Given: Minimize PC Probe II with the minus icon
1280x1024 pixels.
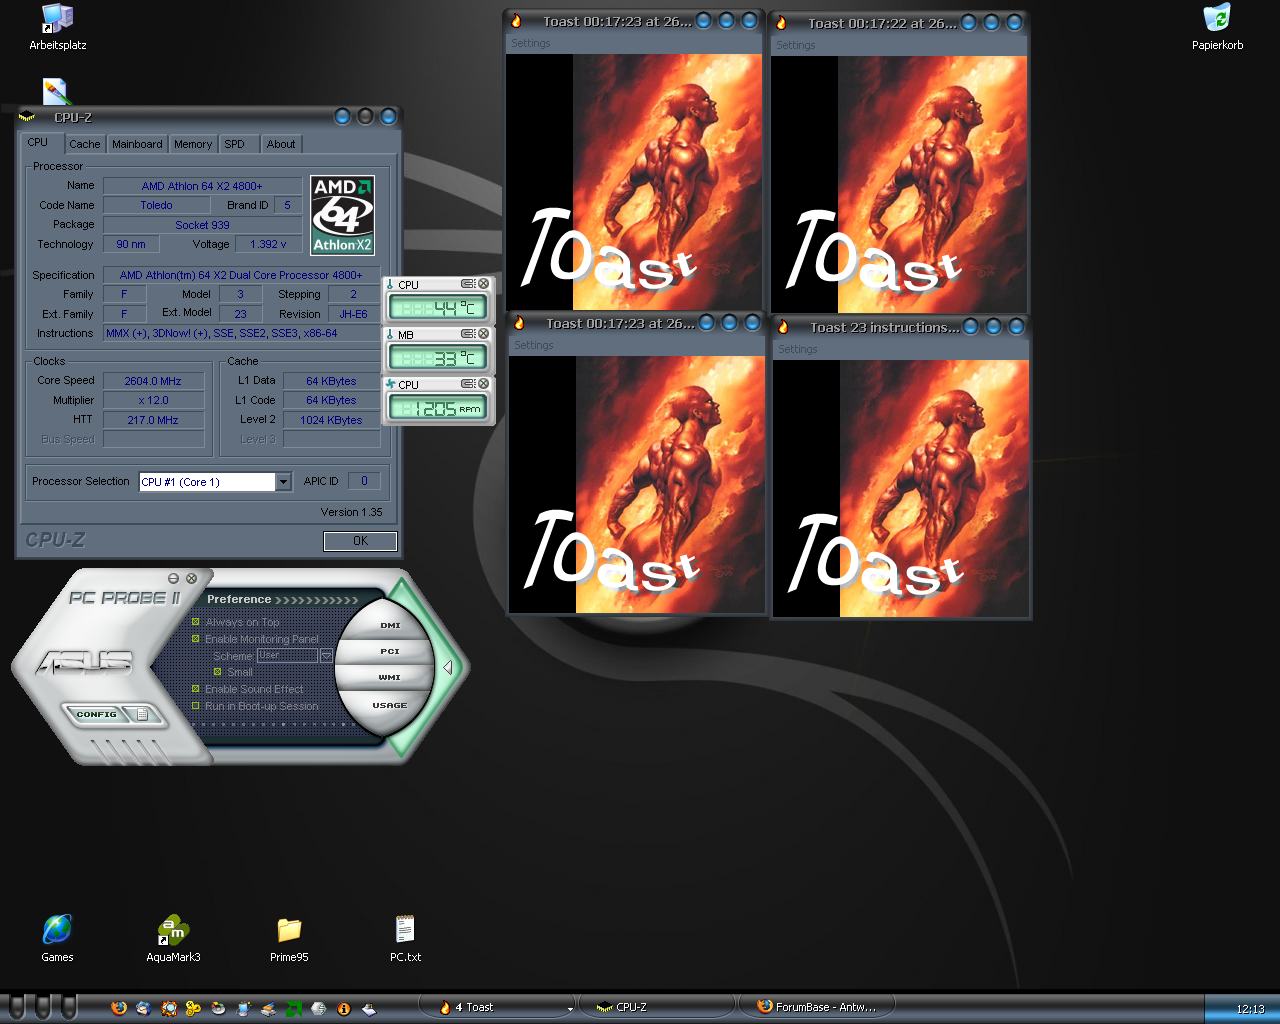Looking at the screenshot, I should 173,578.
